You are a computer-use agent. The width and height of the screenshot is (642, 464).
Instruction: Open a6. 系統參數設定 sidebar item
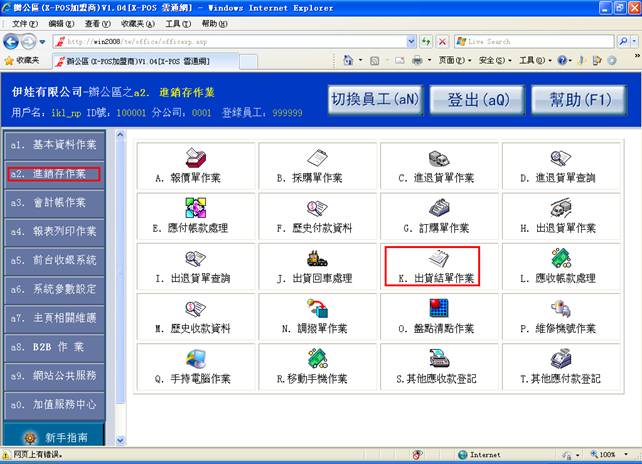point(55,289)
